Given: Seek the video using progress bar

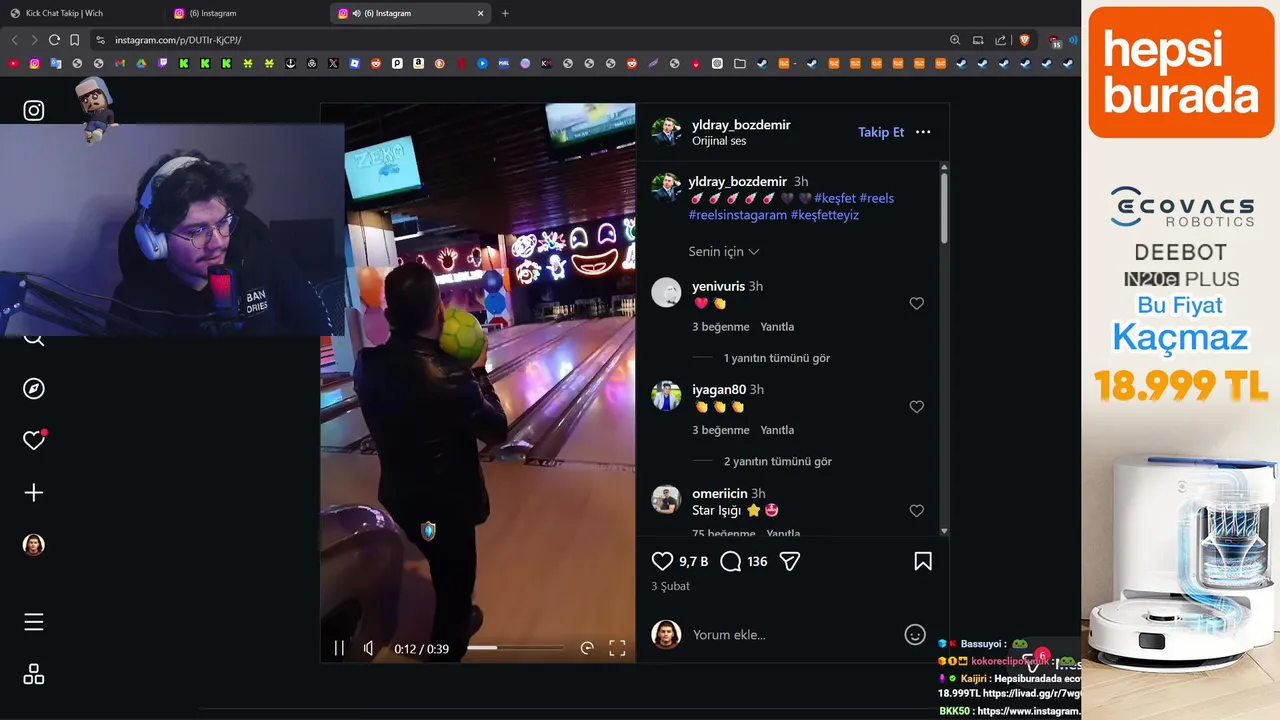Looking at the screenshot, I should (x=517, y=648).
